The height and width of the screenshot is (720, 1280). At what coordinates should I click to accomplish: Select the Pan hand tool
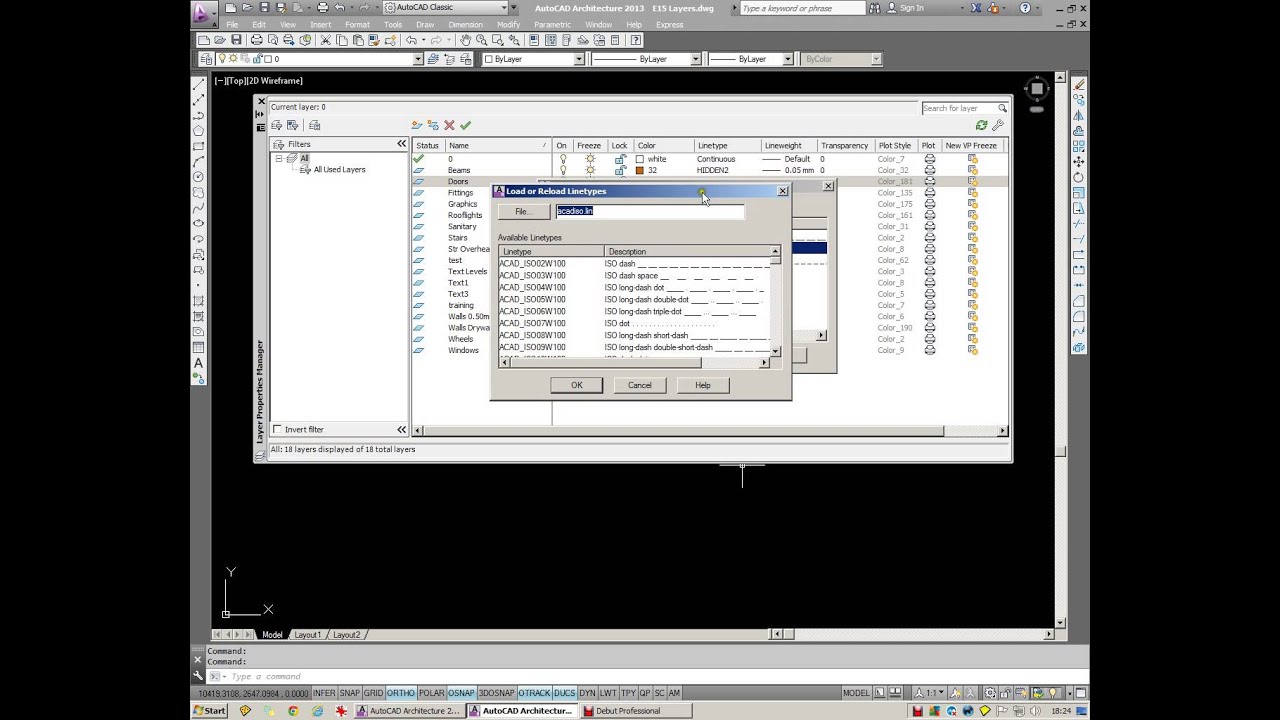click(x=465, y=40)
